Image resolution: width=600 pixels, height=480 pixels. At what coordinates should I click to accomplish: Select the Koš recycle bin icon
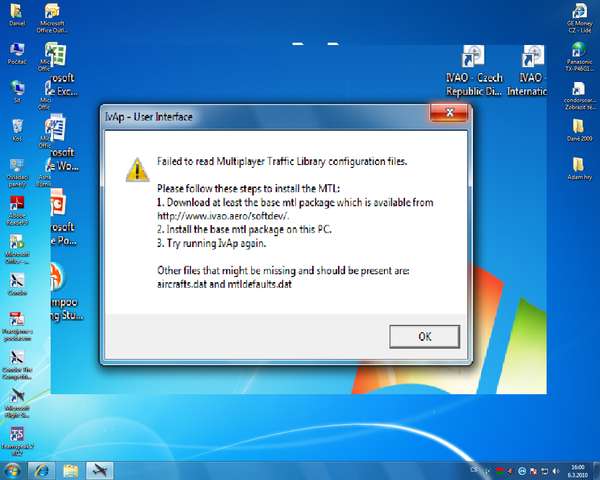(x=17, y=130)
